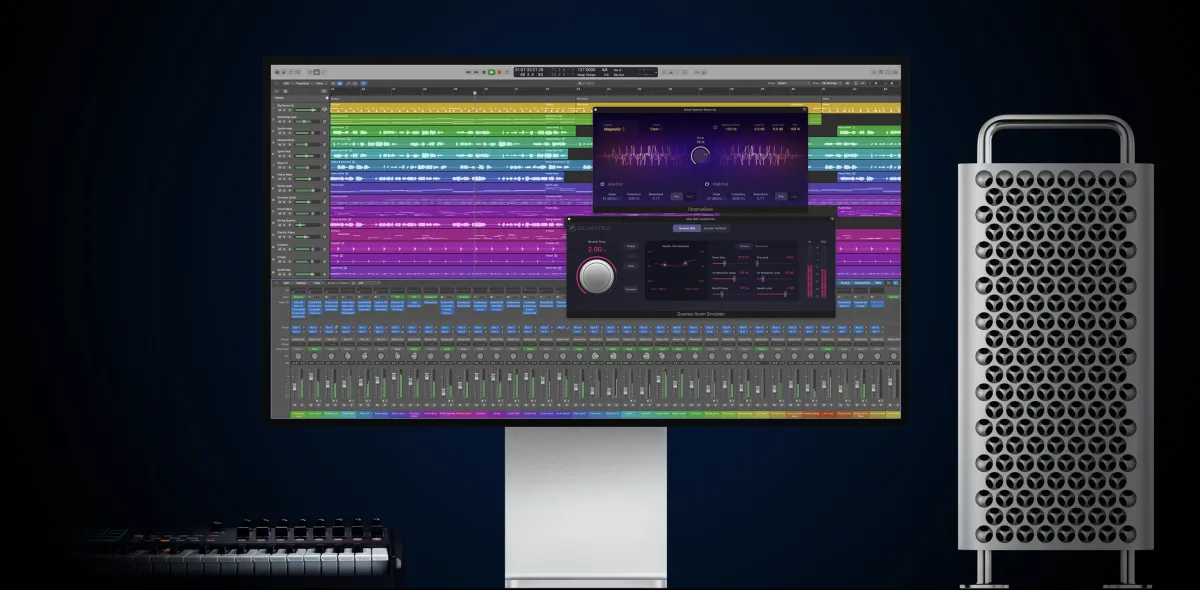Select Pre in the Low Cut section
The height and width of the screenshot is (590, 1200).
coord(676,196)
